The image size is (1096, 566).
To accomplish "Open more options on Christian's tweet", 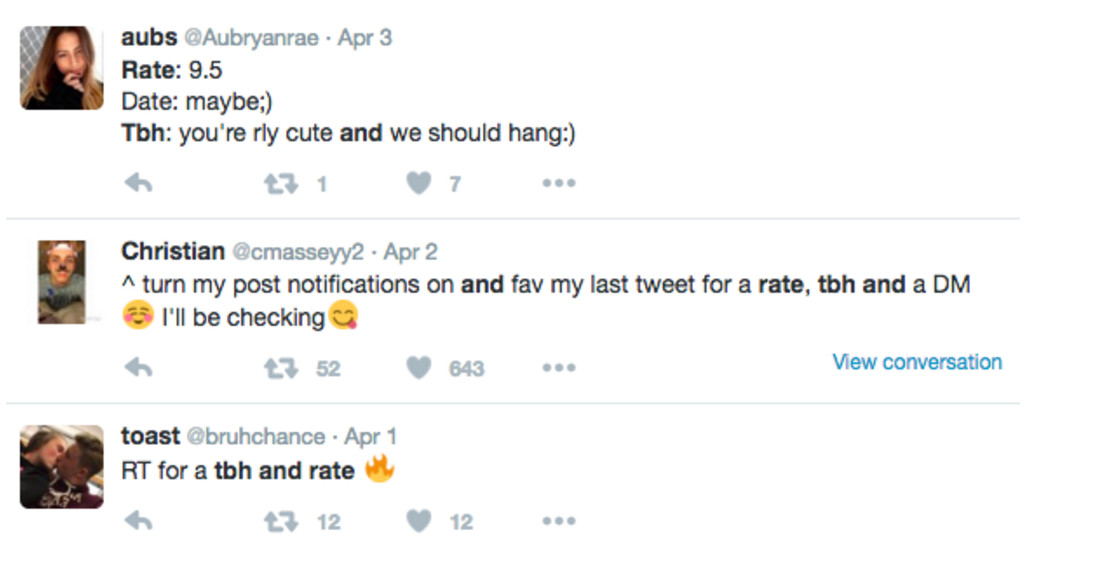I will (x=558, y=368).
